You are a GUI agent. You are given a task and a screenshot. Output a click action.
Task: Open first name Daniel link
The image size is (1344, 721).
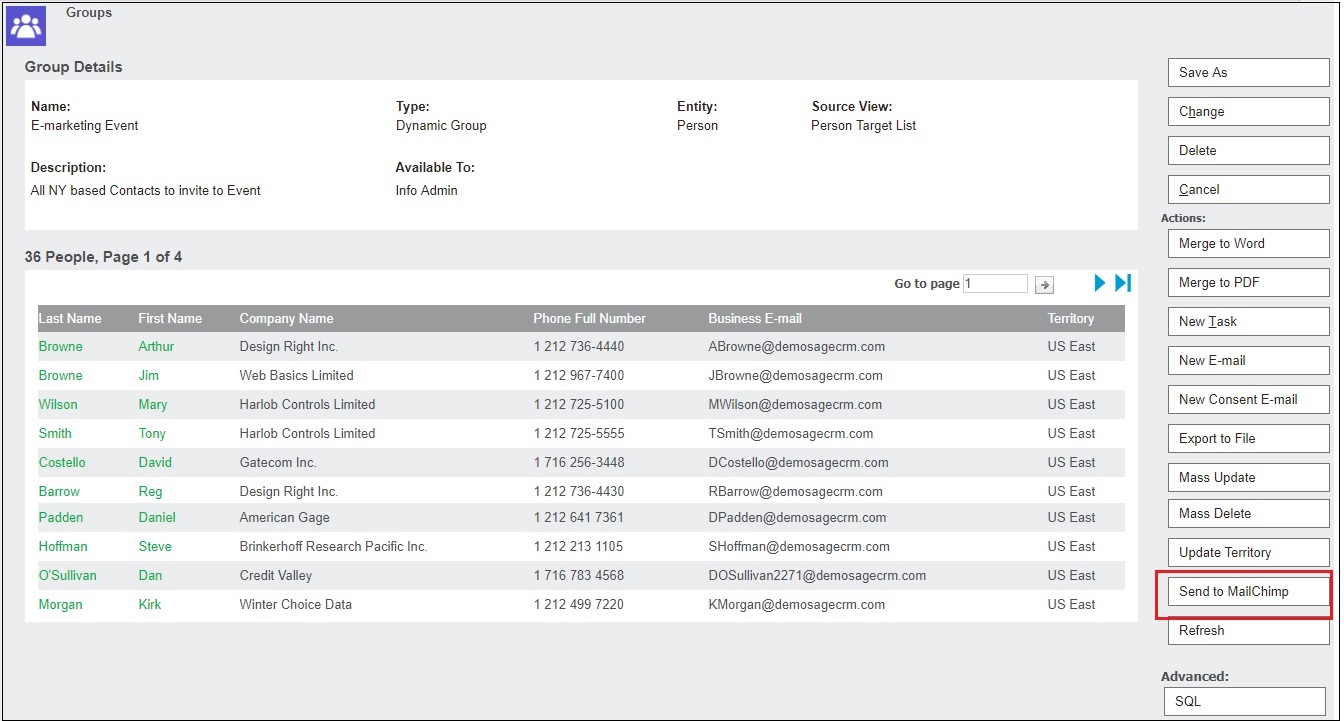[157, 517]
